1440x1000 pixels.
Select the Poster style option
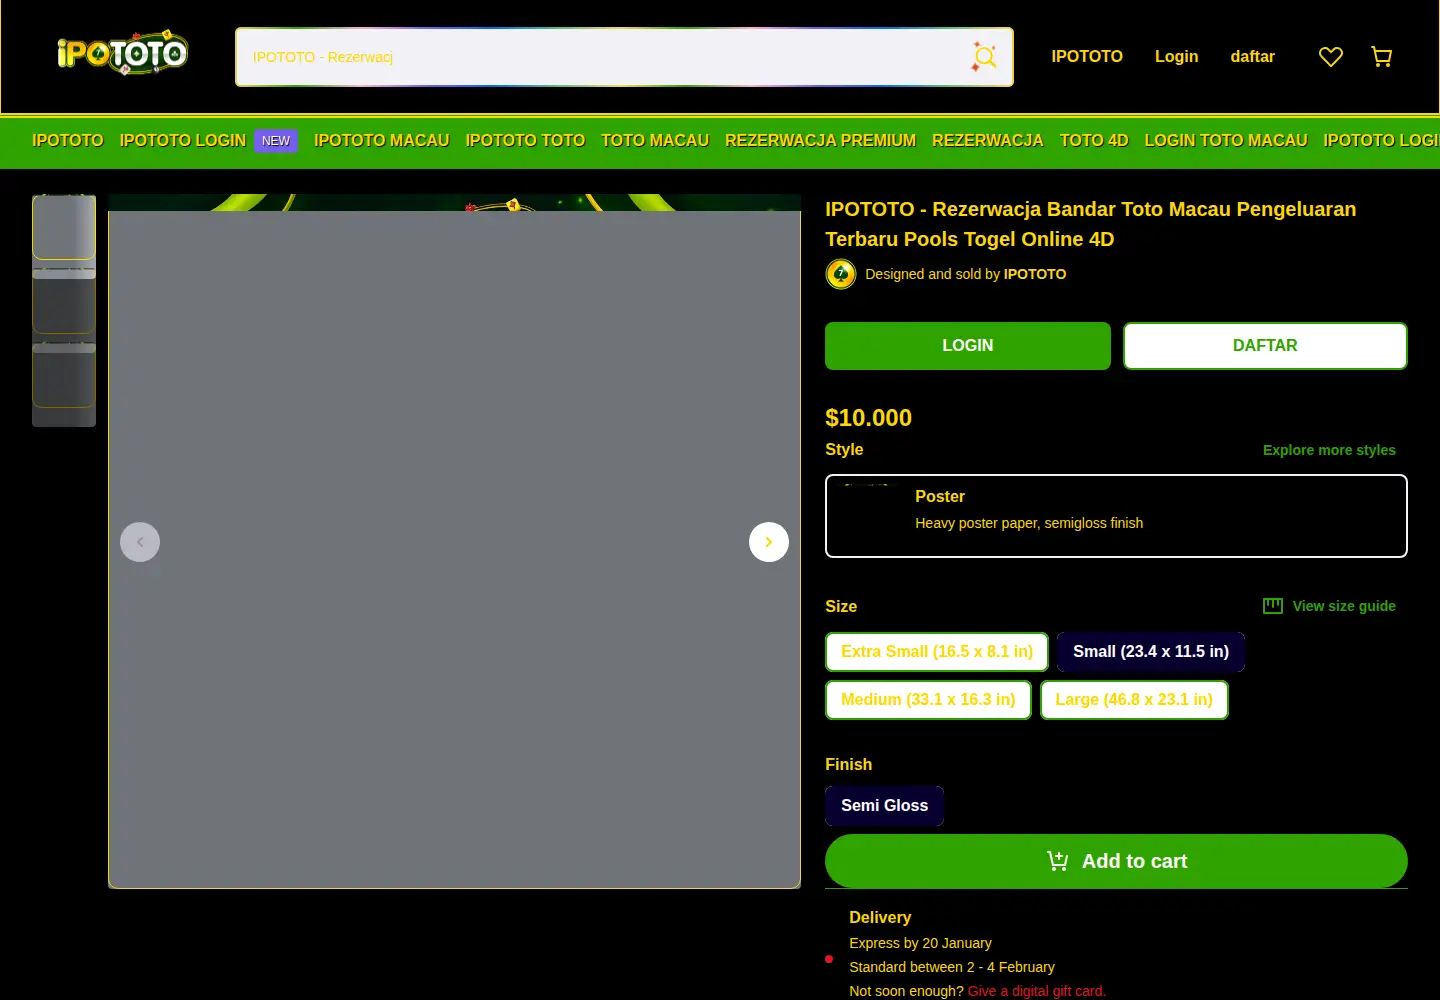click(1116, 516)
